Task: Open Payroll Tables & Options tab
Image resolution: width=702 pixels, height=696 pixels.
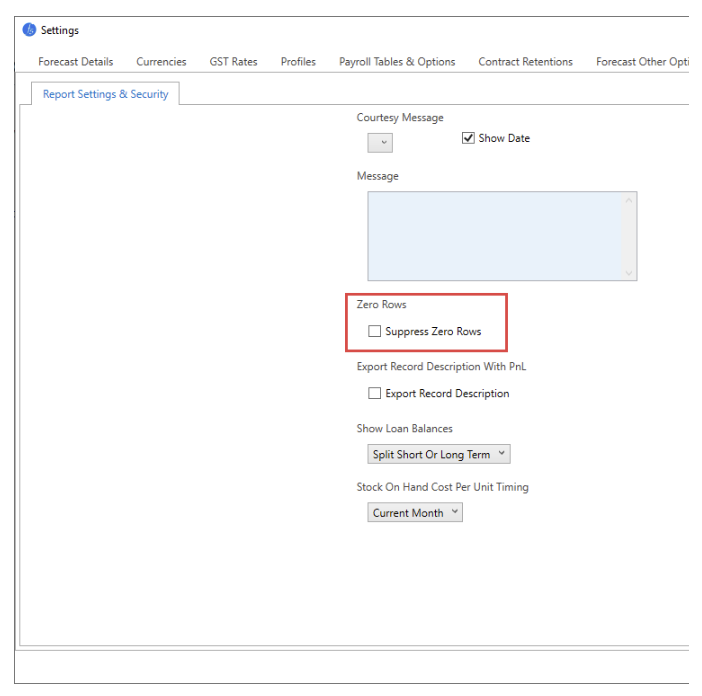Action: pos(397,62)
